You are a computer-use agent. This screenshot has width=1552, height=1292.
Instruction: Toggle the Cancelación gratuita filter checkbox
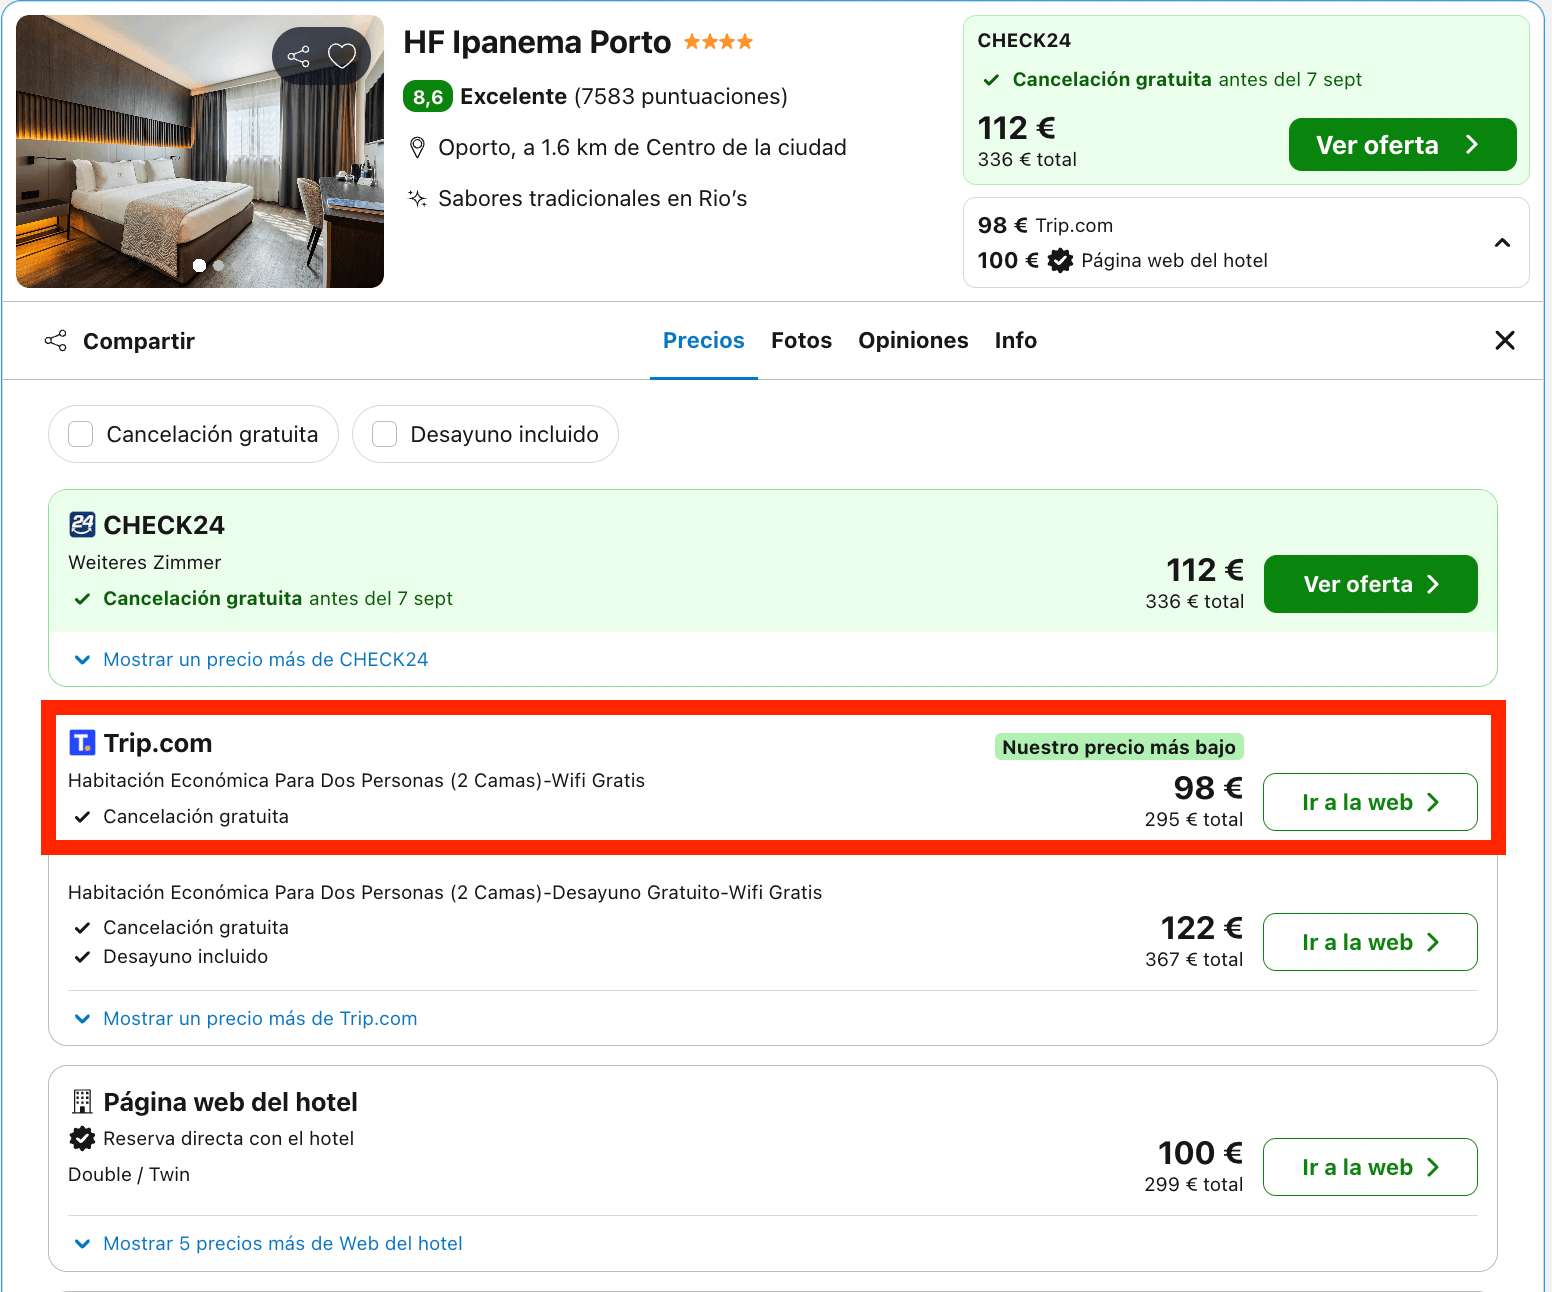coord(81,434)
